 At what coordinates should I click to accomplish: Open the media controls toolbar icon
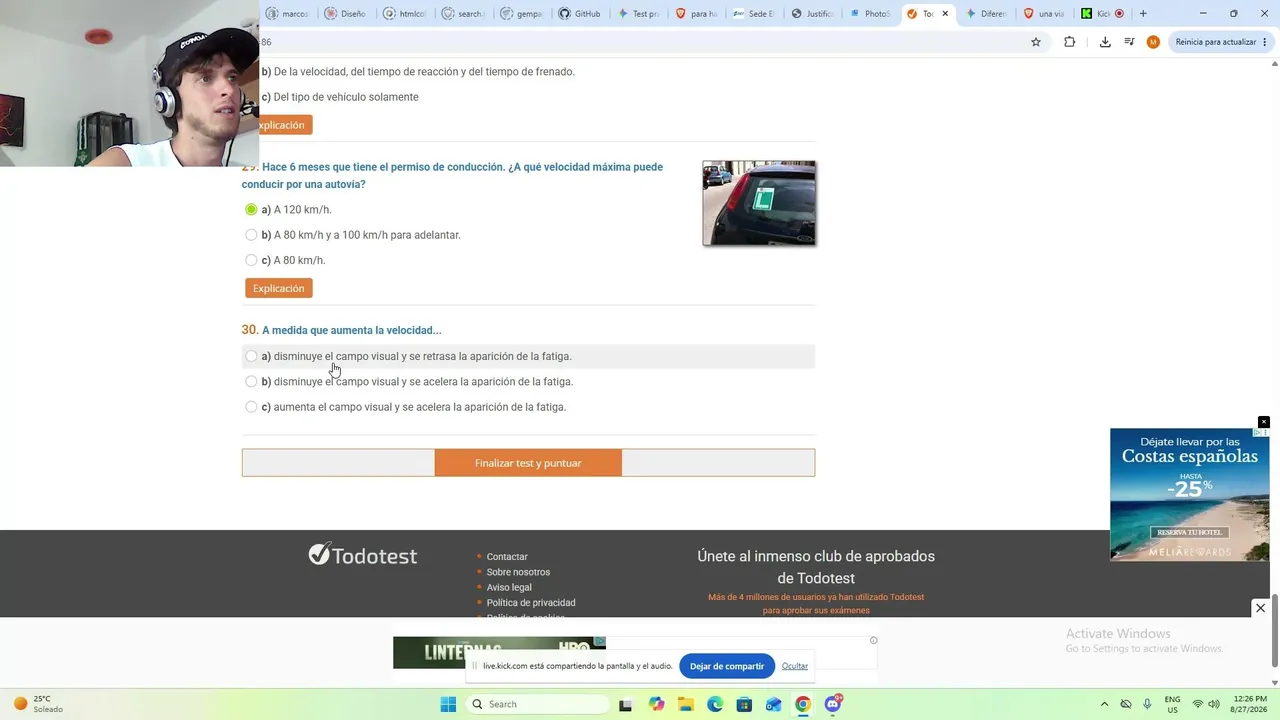[1129, 42]
